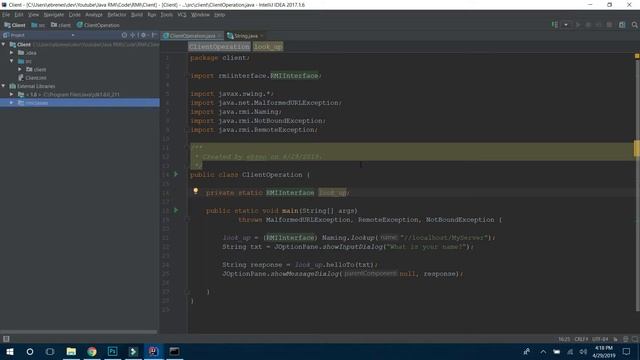The height and width of the screenshot is (360, 640).
Task: Open the Navigate menu
Action: point(53,15)
